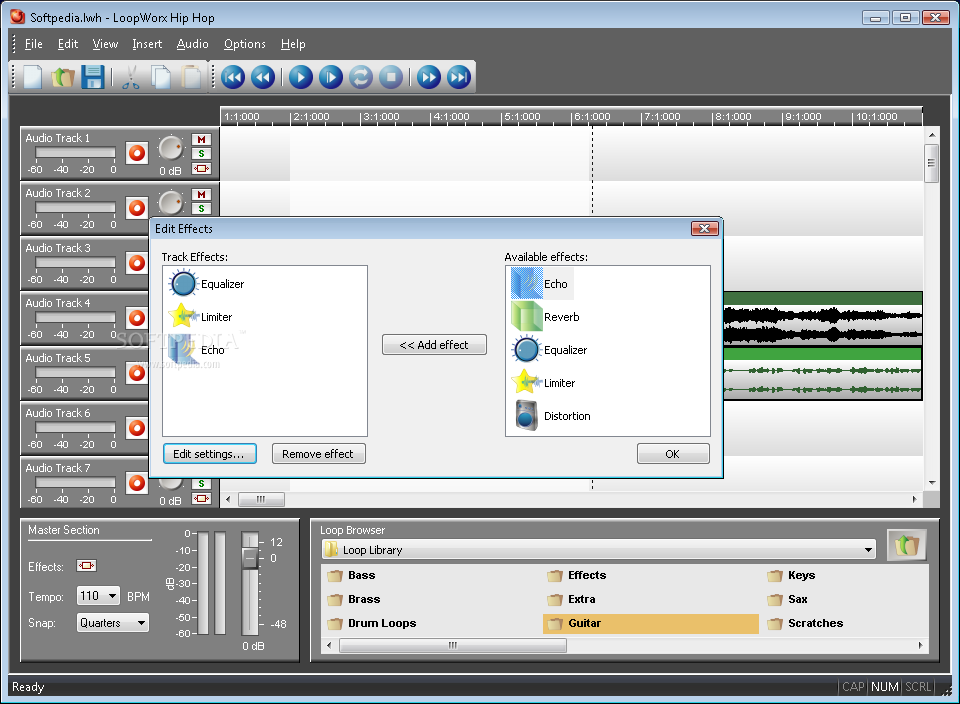
Task: Click the Edit settings... button
Action: 209,454
